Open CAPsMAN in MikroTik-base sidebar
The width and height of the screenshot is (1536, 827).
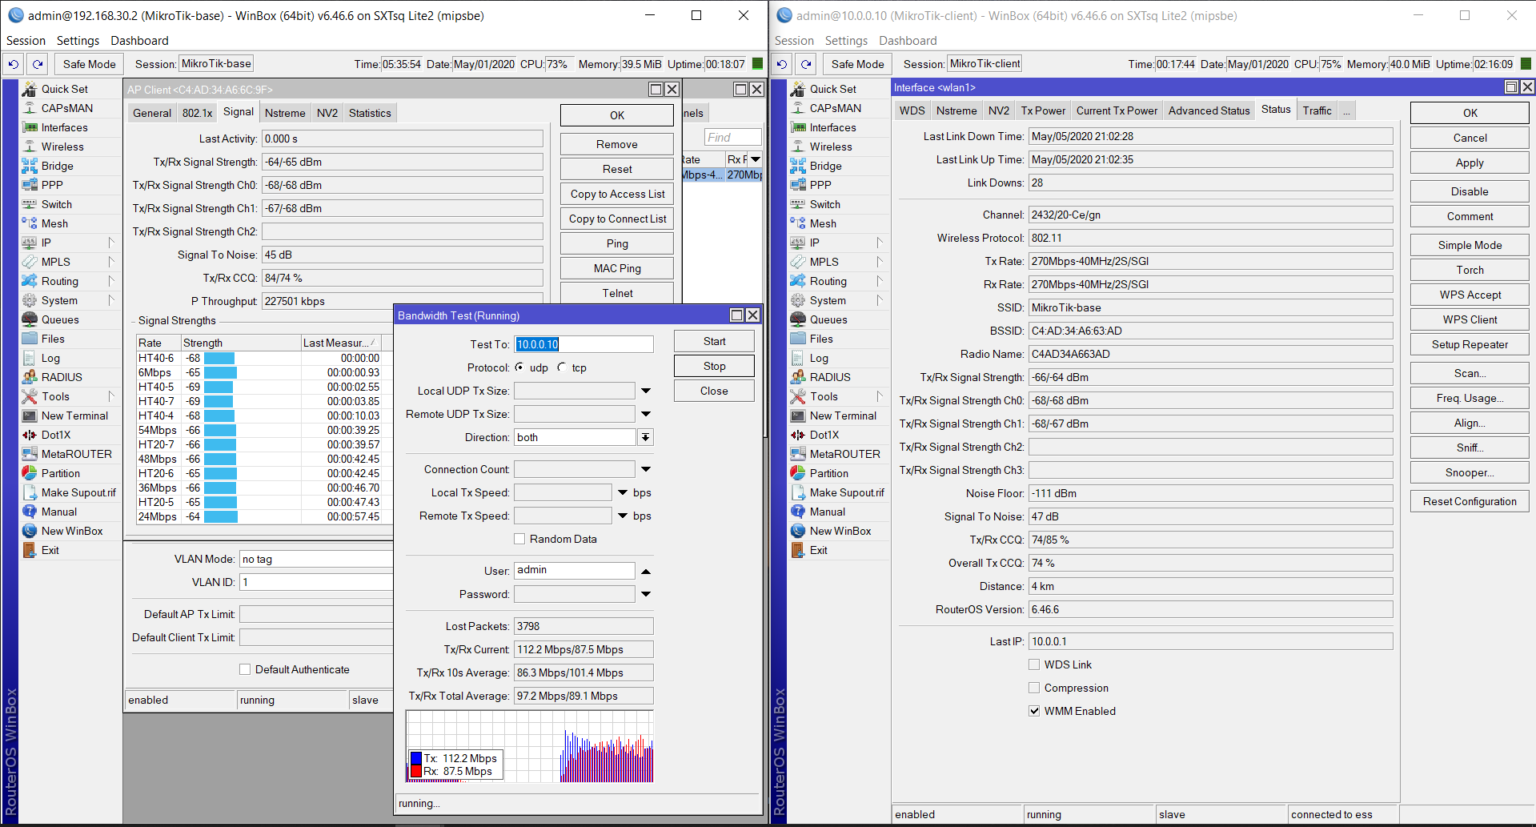[66, 108]
